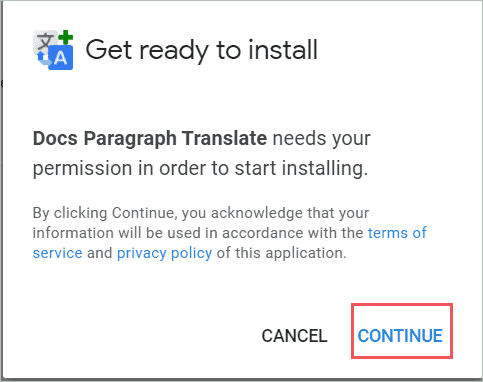Click the blue 'A' tile in the icon
483x382 pixels.
61,58
